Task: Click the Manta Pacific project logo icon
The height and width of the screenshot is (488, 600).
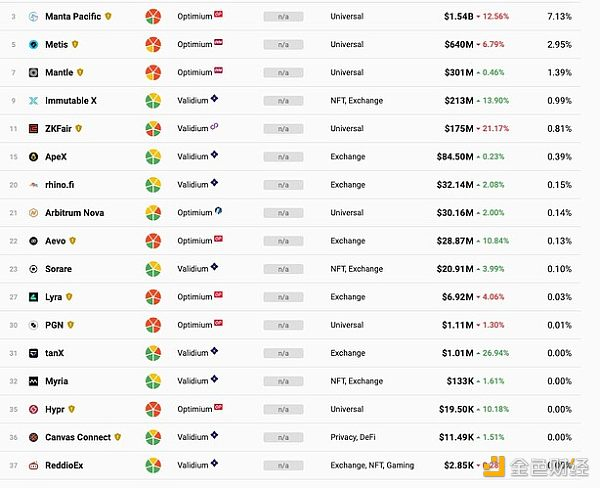Action: pos(35,17)
